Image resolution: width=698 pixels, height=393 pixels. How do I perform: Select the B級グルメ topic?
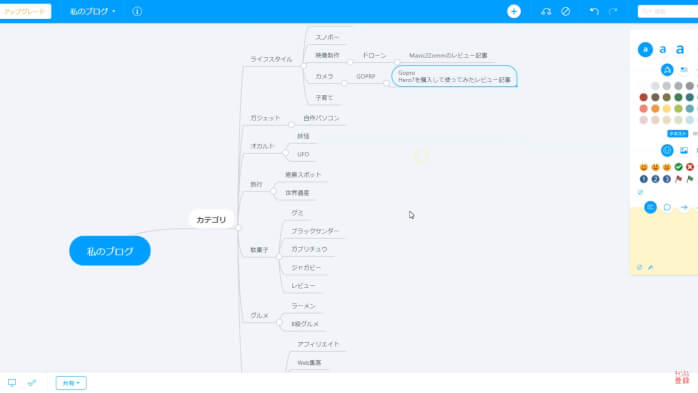tap(305, 324)
